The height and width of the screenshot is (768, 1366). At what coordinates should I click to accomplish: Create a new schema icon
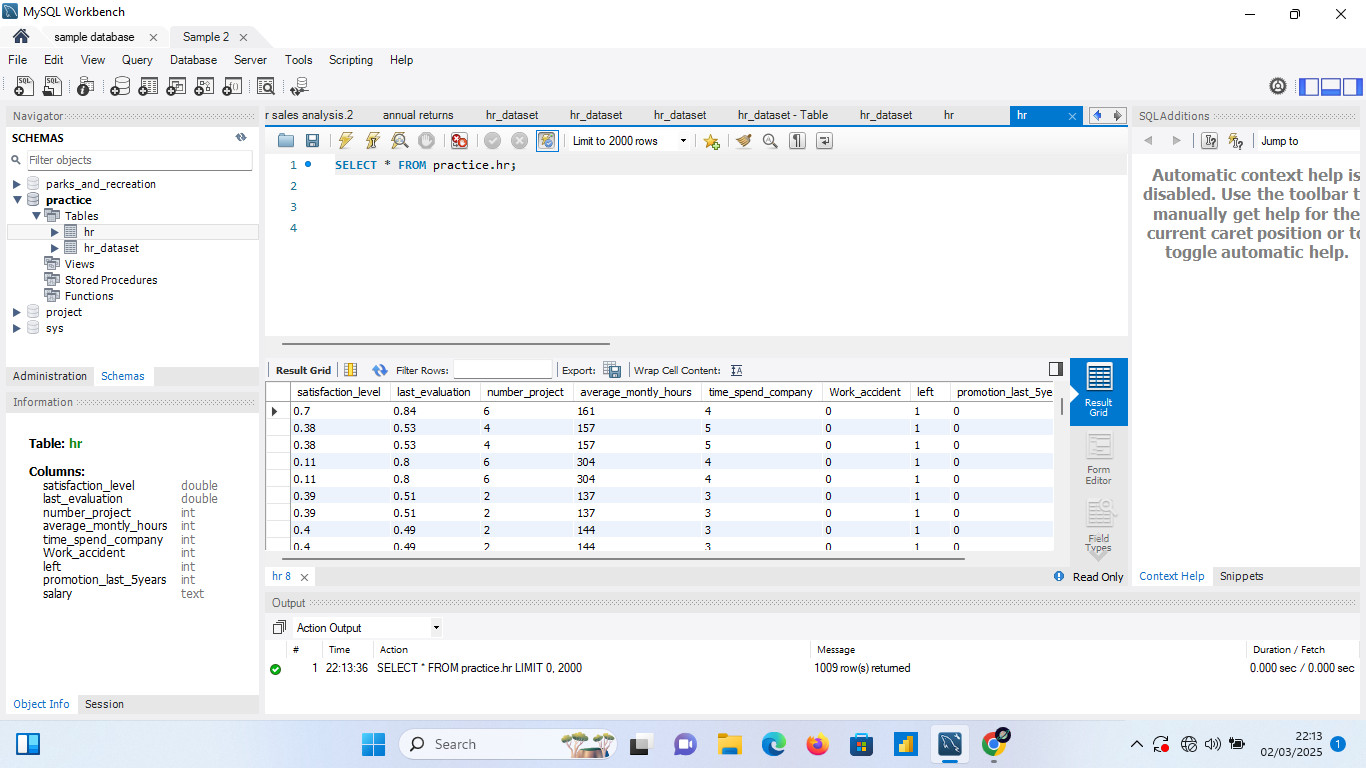click(x=120, y=87)
